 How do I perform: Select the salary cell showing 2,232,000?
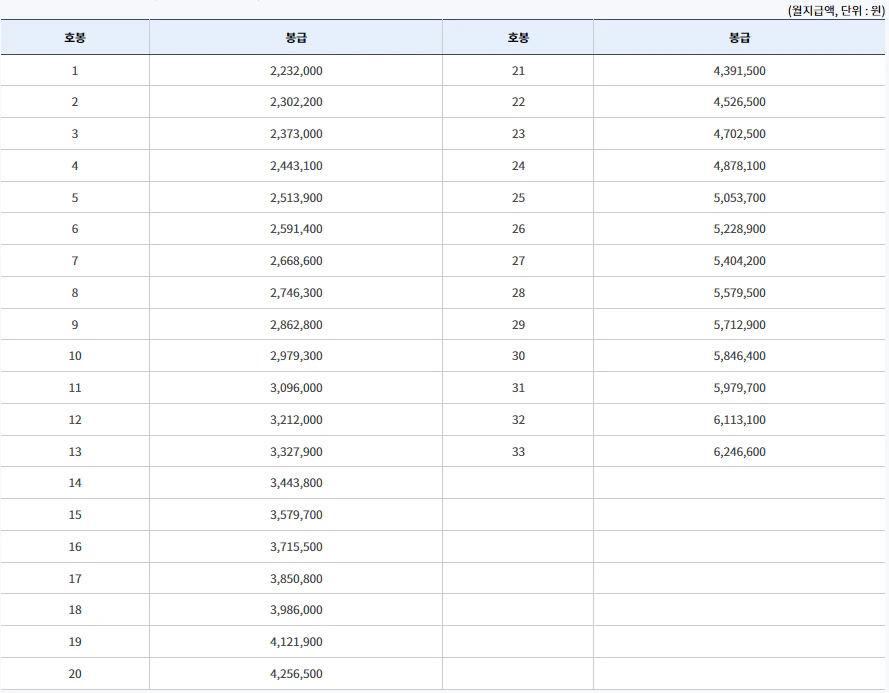point(294,70)
